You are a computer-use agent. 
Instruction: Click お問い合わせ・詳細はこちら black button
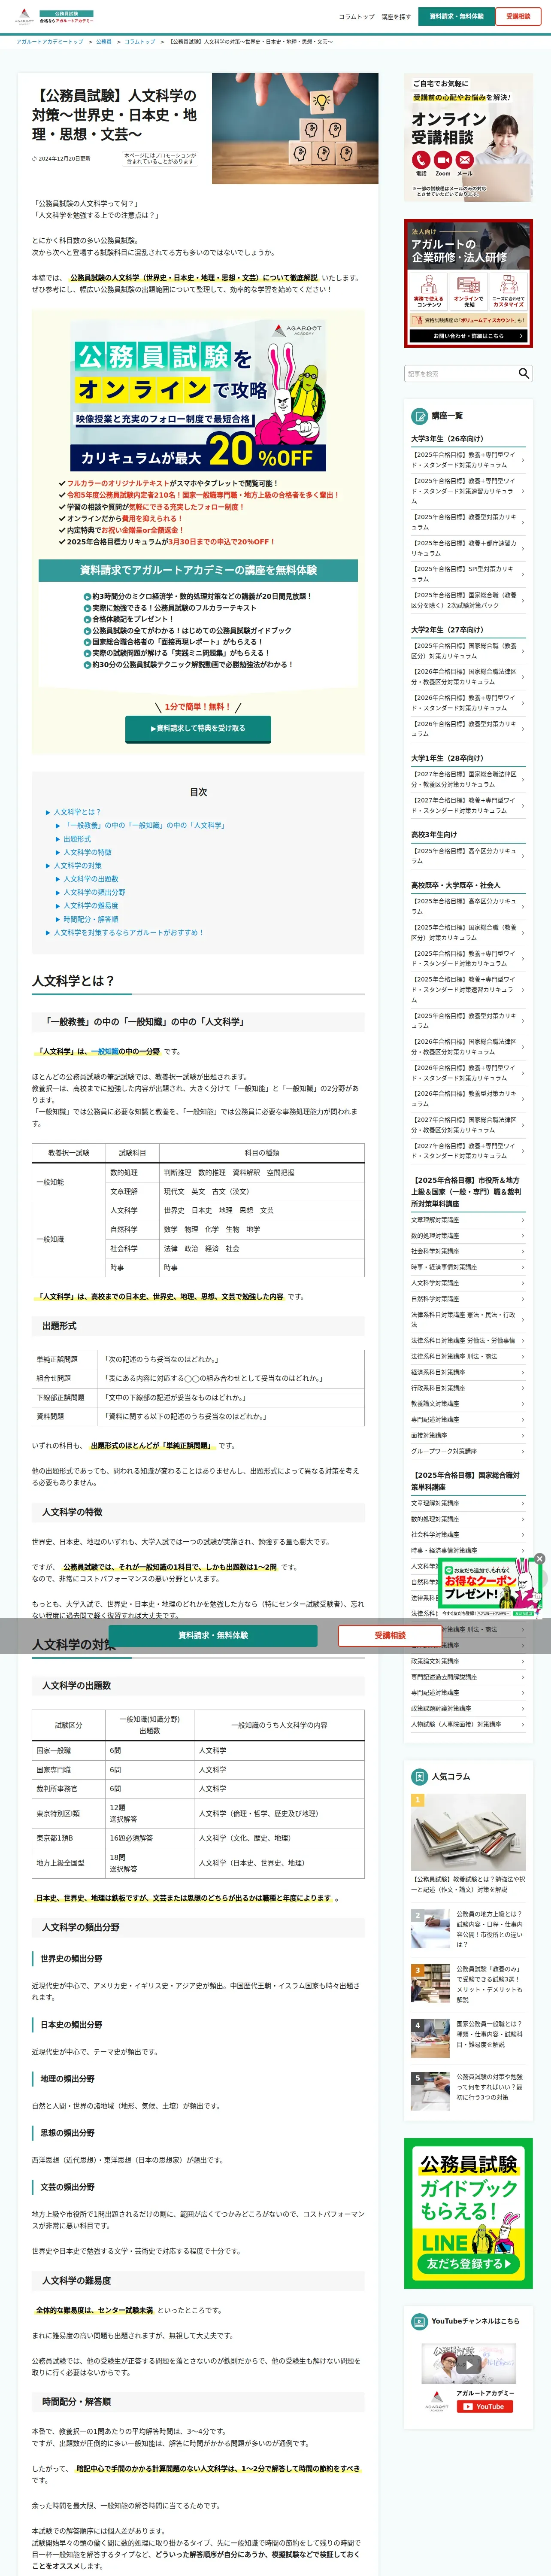[468, 336]
